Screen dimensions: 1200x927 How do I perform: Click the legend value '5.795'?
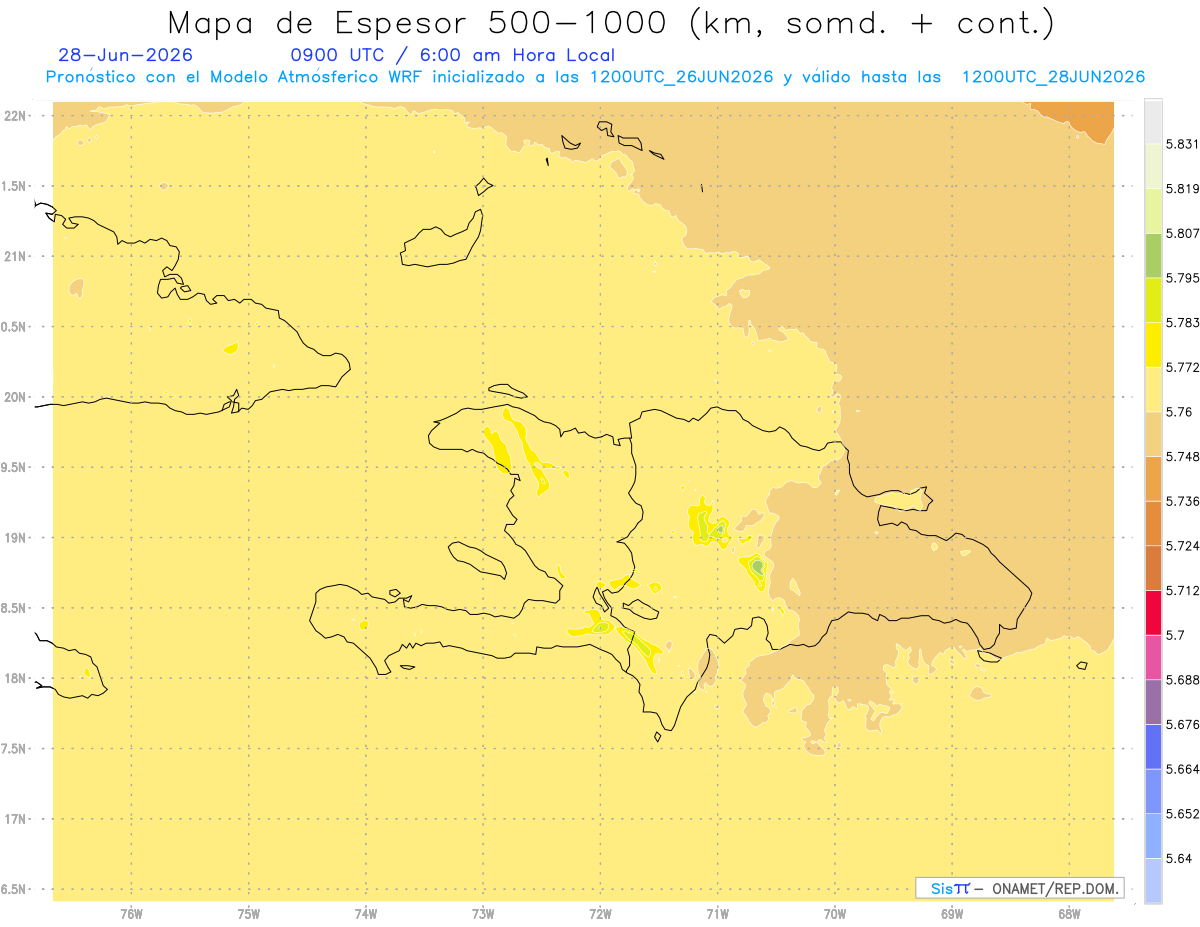click(x=1183, y=278)
